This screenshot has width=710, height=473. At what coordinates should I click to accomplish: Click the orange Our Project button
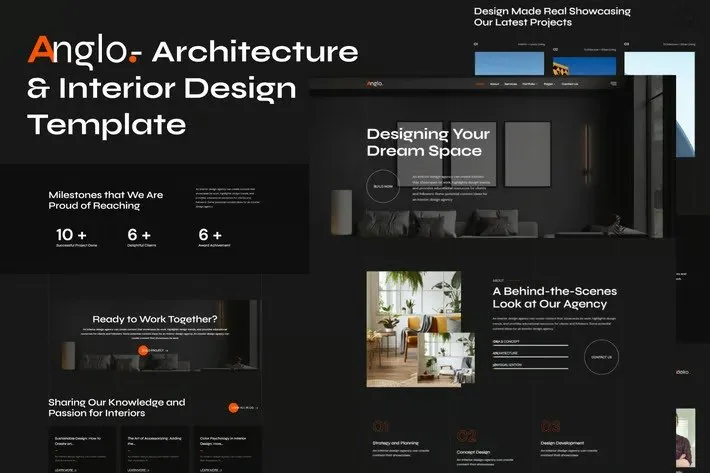tap(153, 351)
